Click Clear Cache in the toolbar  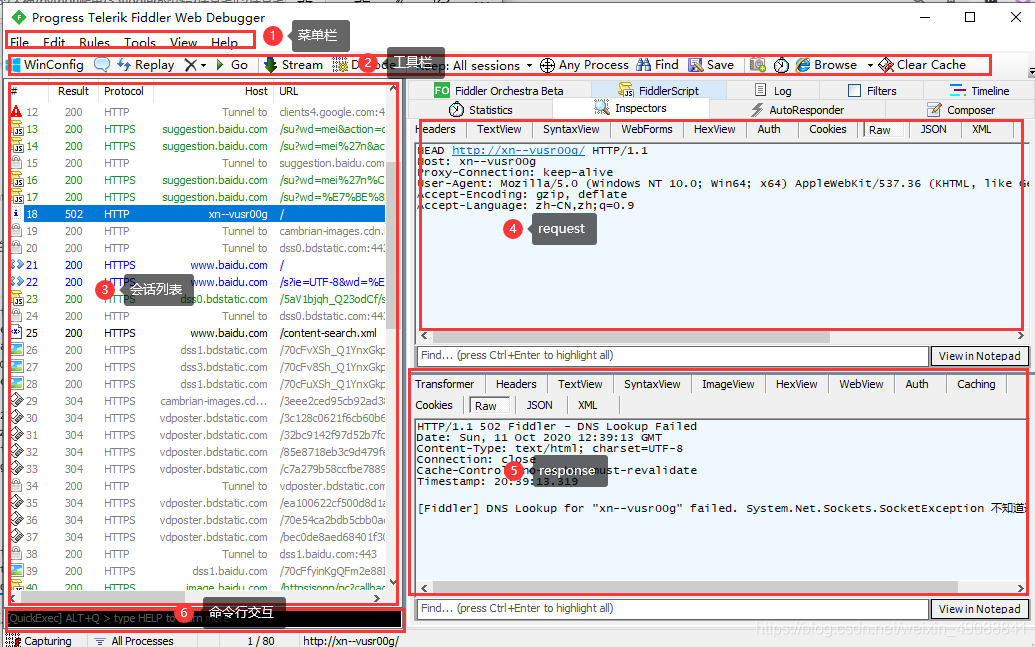tap(922, 65)
